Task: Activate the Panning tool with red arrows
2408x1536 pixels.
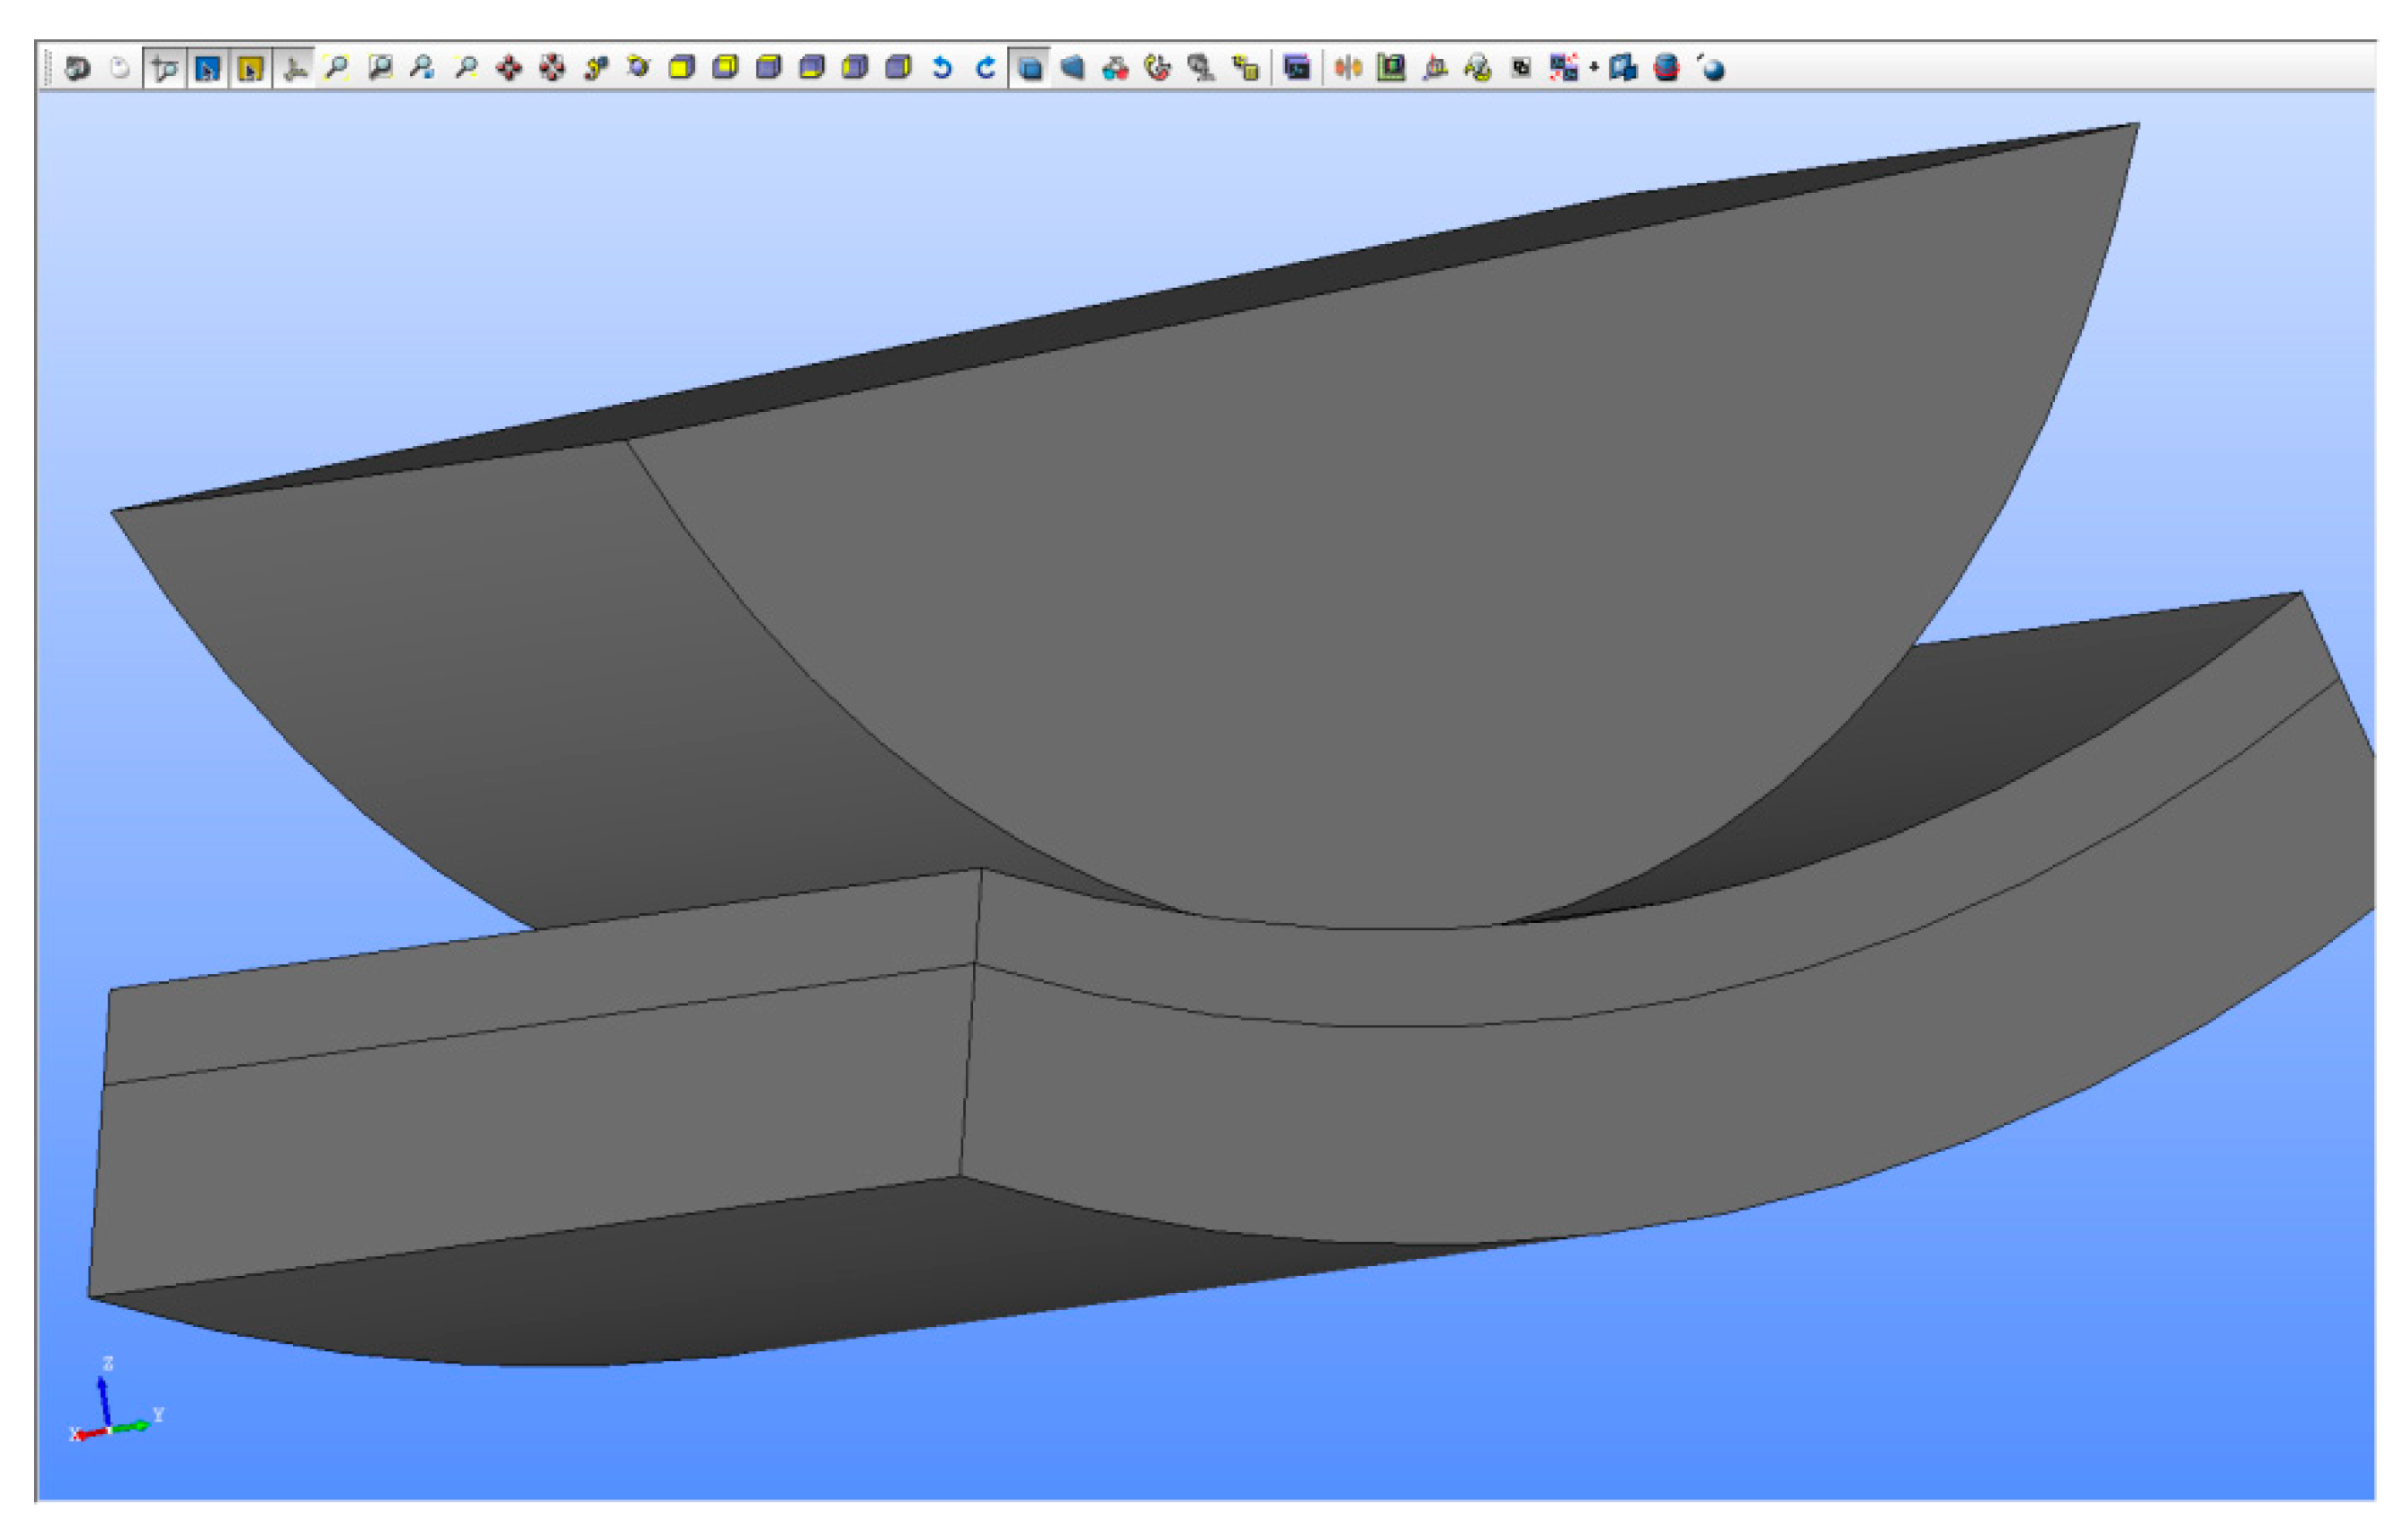Action: pos(509,68)
